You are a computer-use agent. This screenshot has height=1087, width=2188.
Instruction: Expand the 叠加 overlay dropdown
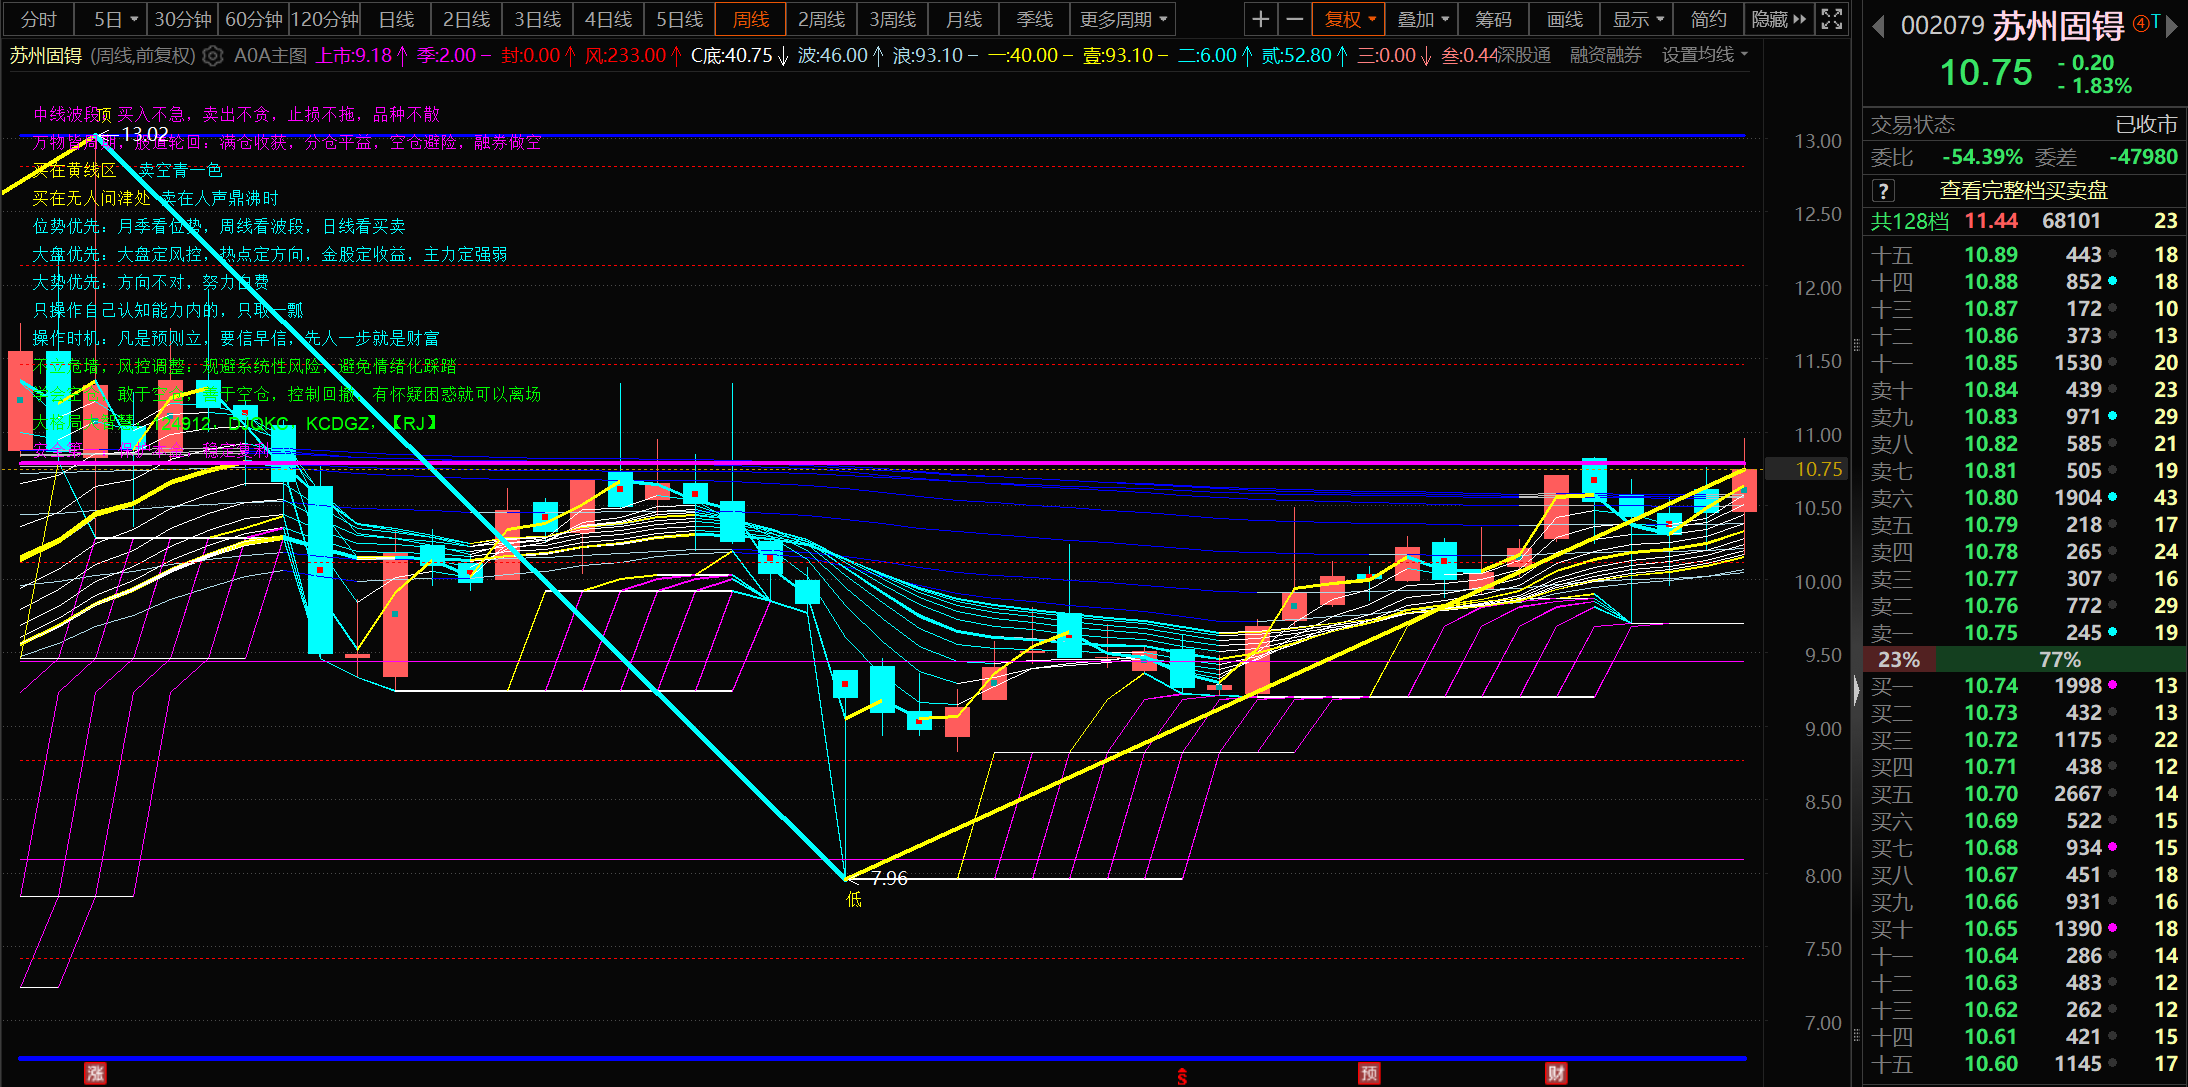(1422, 19)
